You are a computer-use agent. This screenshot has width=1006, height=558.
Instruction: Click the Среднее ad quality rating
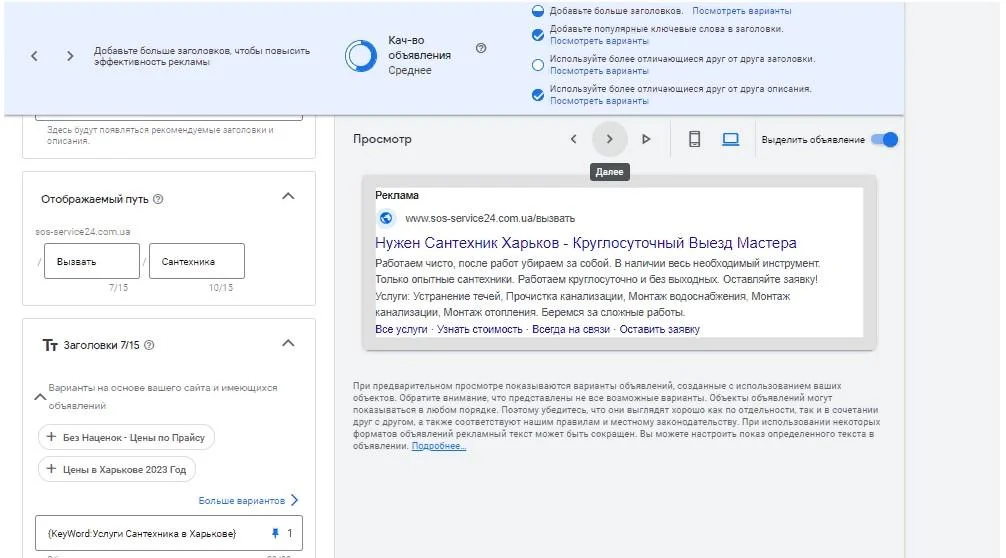point(409,71)
